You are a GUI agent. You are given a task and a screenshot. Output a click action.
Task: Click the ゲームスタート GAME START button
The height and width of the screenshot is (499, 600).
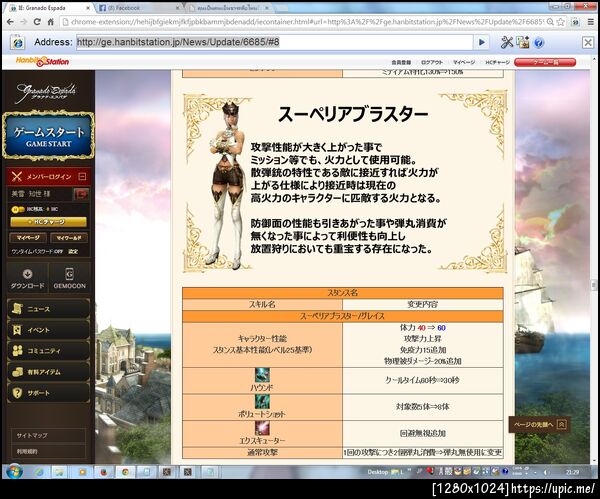(x=48, y=136)
